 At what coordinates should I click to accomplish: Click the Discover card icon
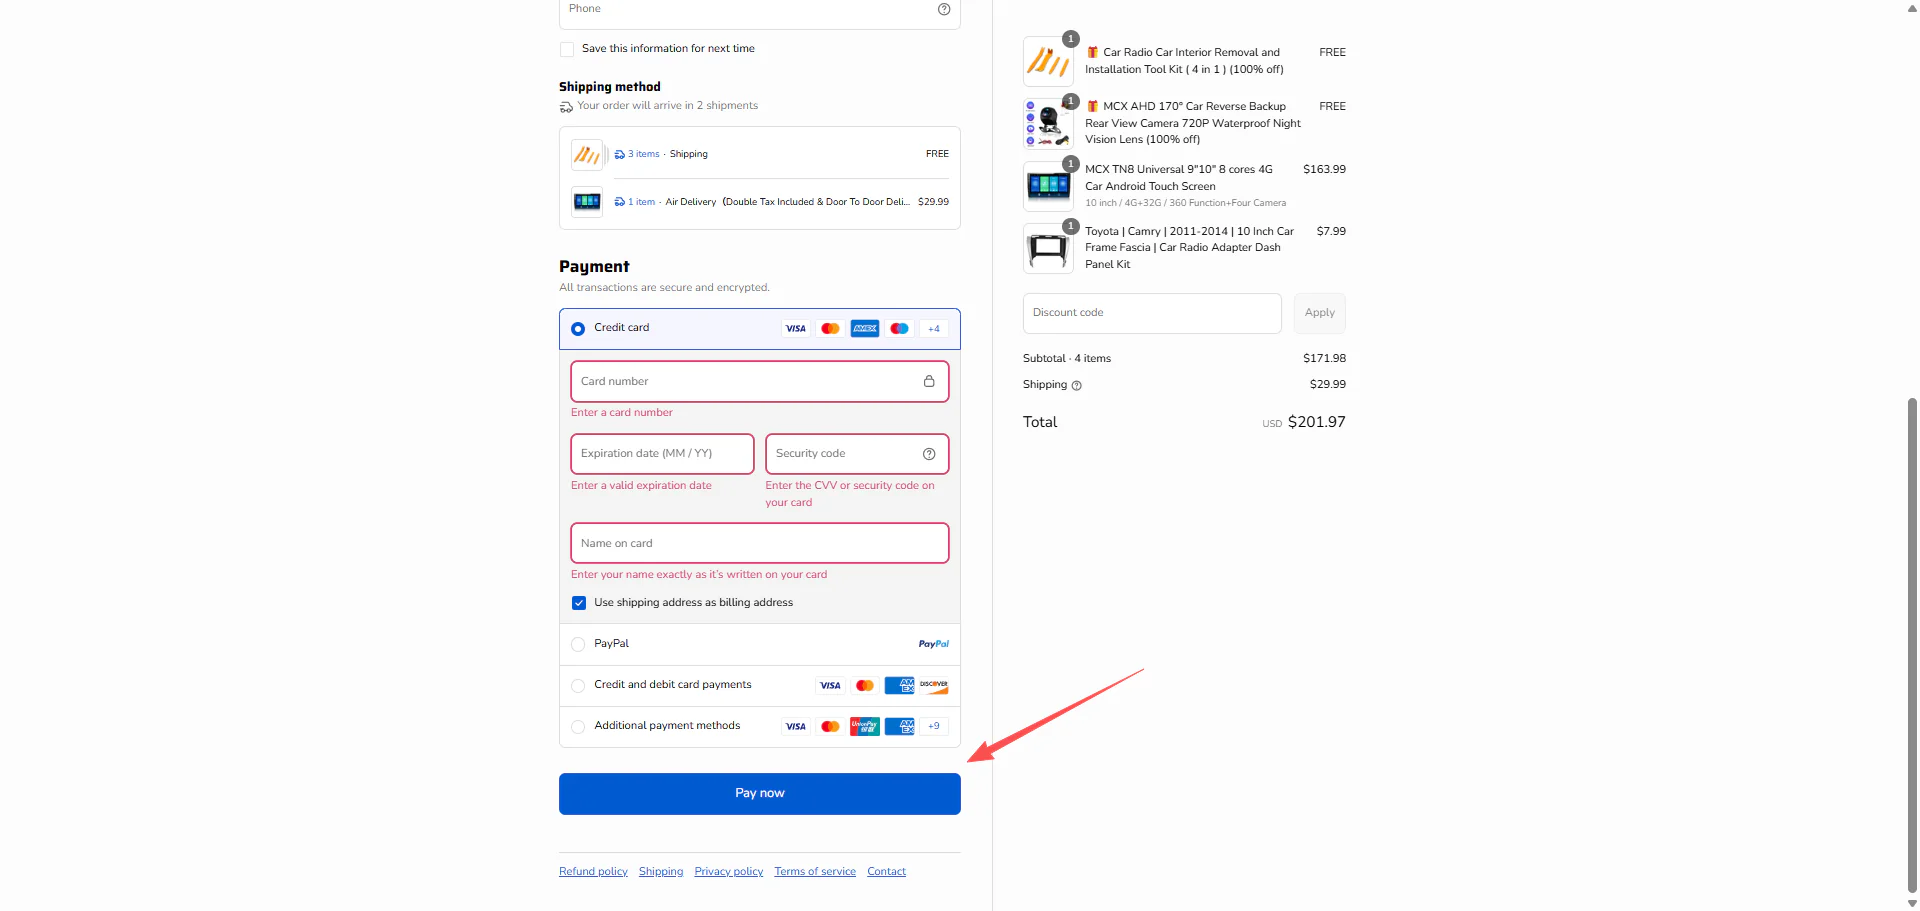pos(933,685)
